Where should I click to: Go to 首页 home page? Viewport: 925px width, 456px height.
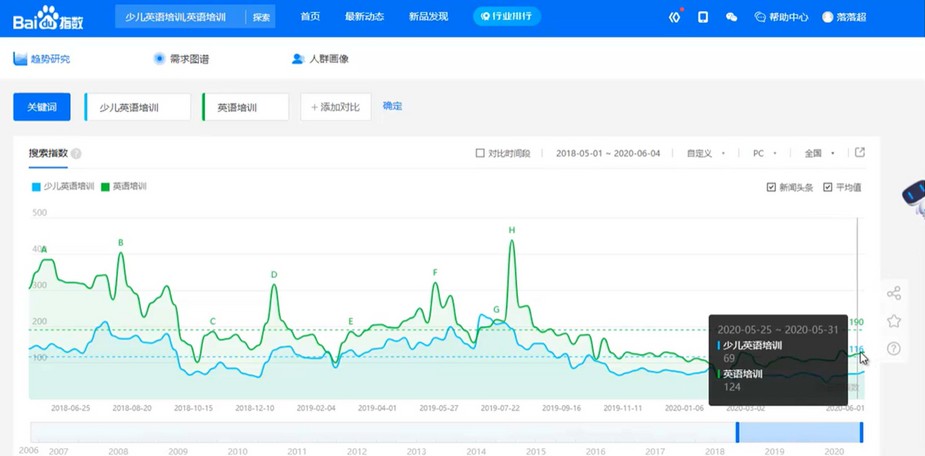pos(310,17)
